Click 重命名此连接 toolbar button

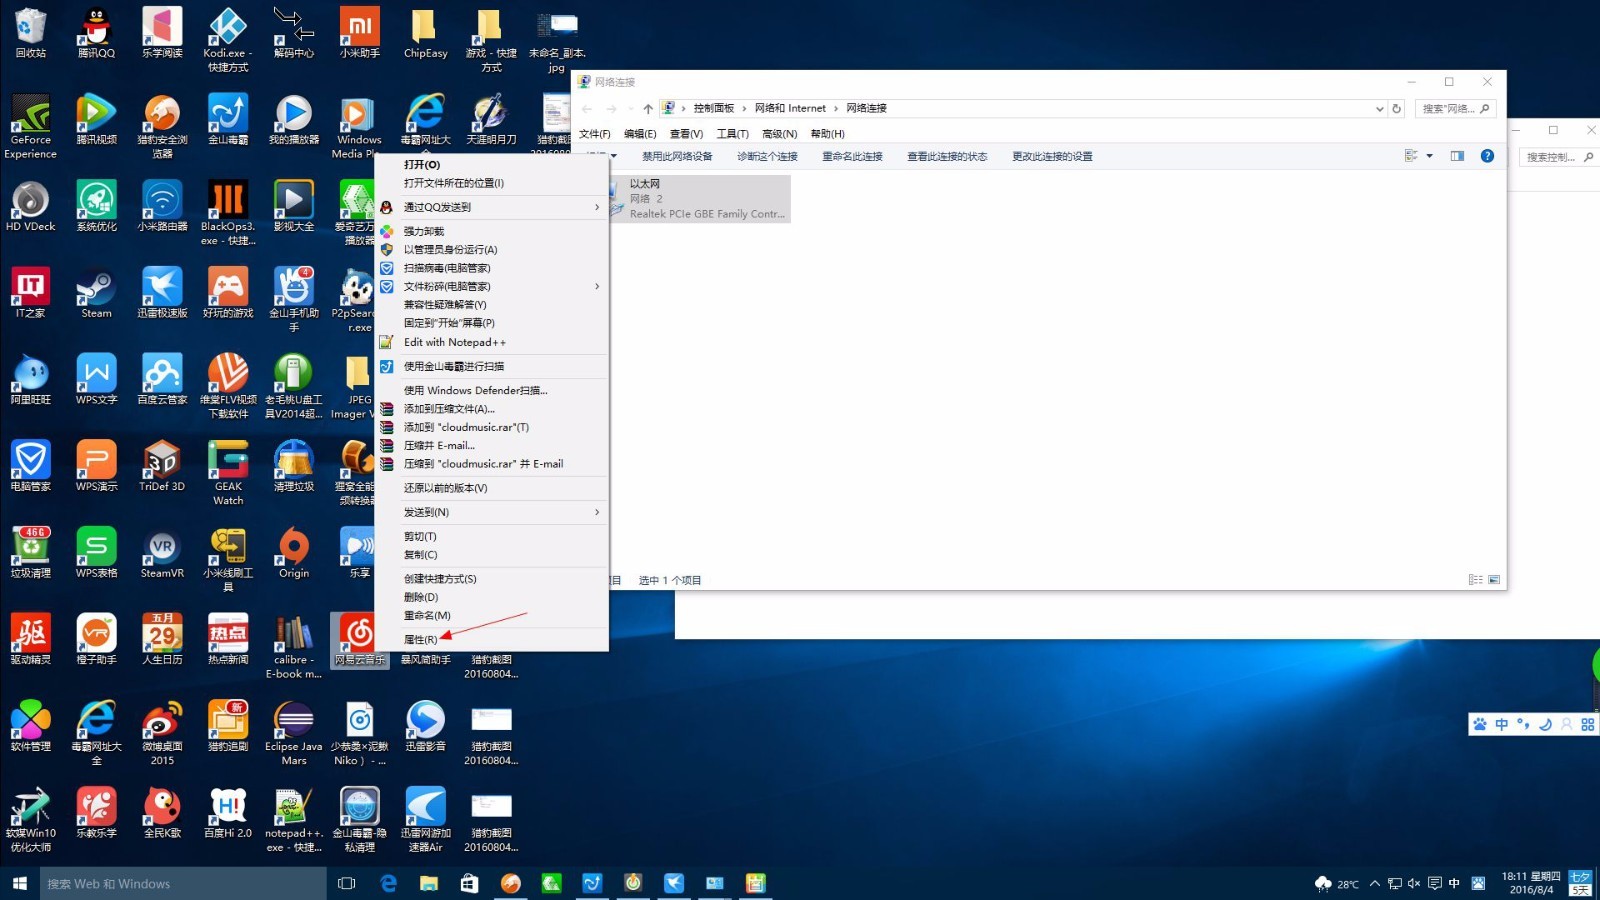pyautogui.click(x=852, y=157)
